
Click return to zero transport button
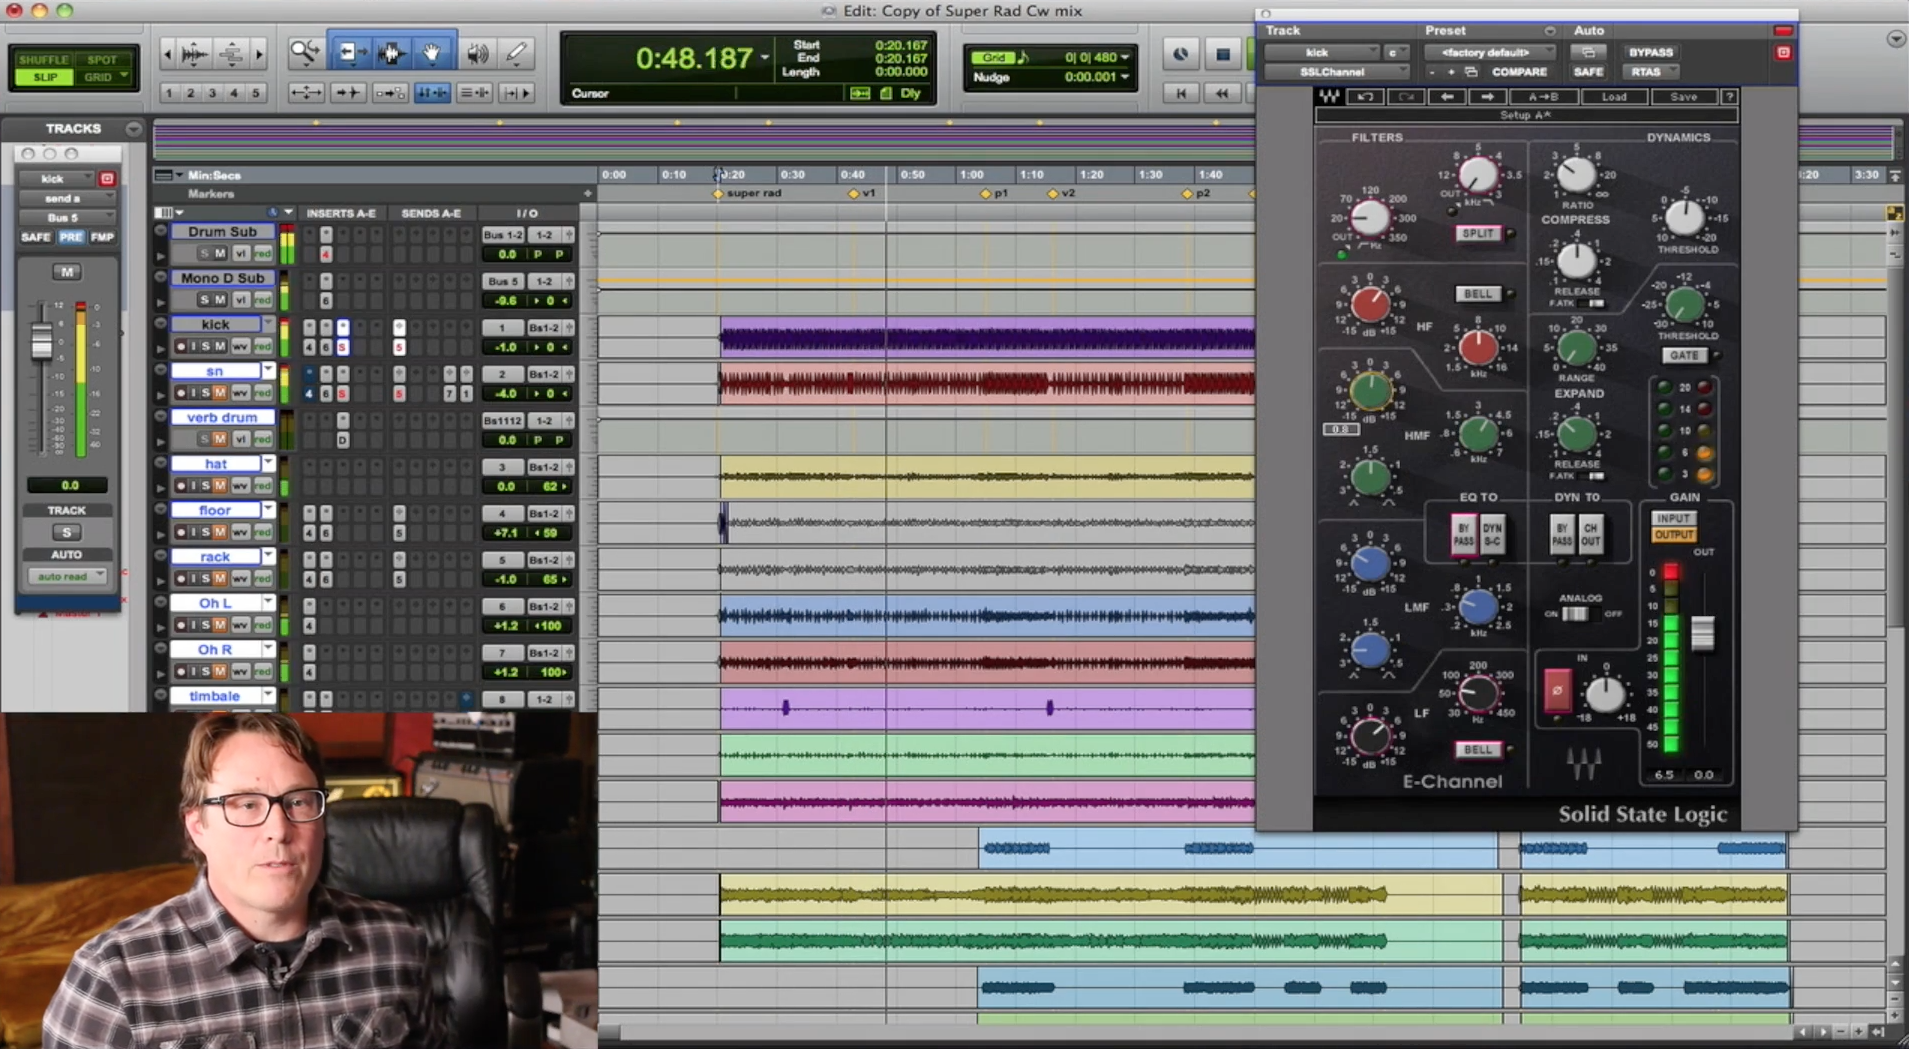click(x=1181, y=93)
